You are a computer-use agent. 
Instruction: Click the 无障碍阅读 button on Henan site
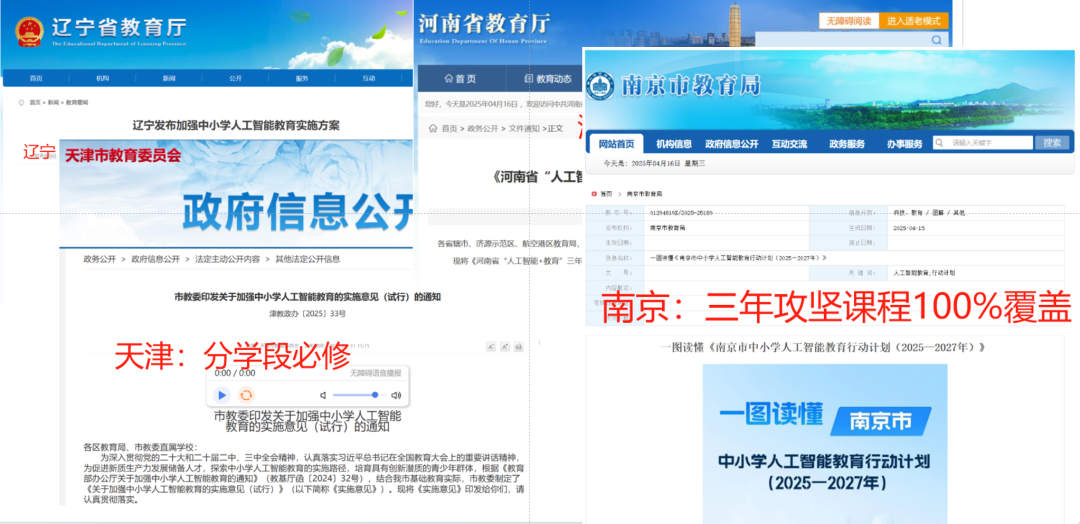[x=849, y=21]
